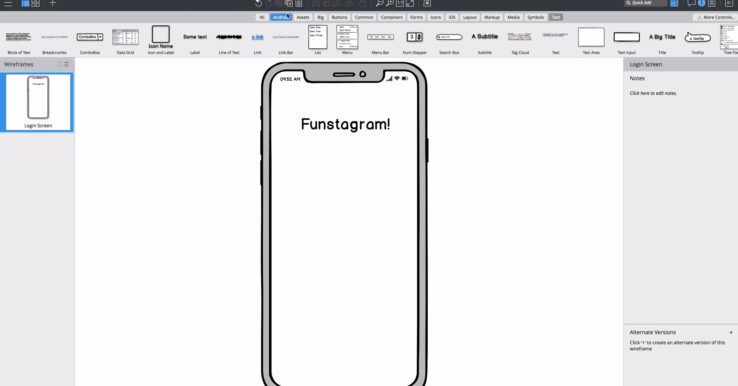
Task: Select the Login Screen wireframe thumbnail
Action: (37, 102)
